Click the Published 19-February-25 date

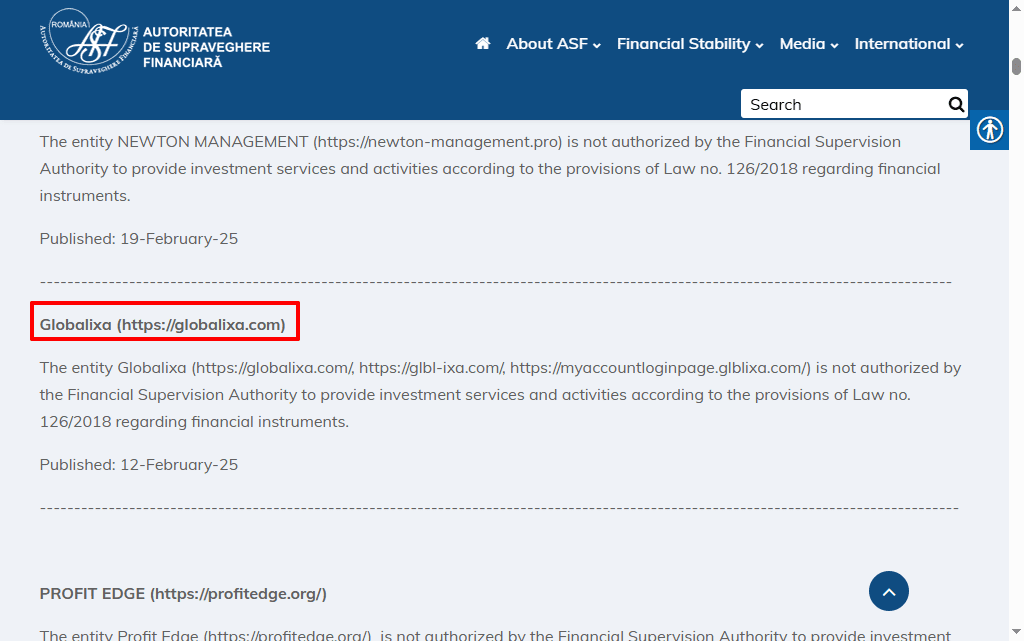point(139,239)
